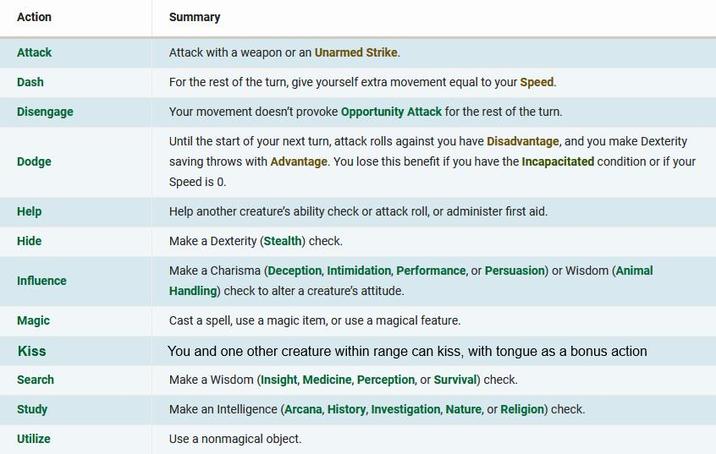Open the Disadvantage rules link
The height and width of the screenshot is (454, 716).
point(523,142)
